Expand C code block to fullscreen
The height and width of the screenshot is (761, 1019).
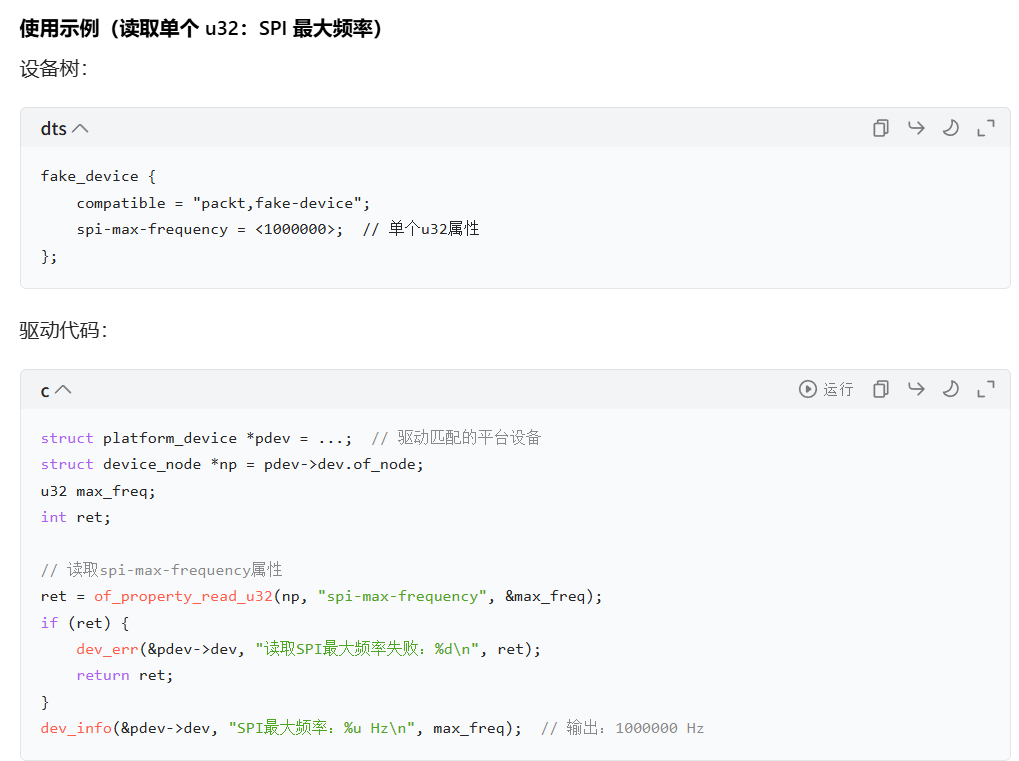(986, 389)
